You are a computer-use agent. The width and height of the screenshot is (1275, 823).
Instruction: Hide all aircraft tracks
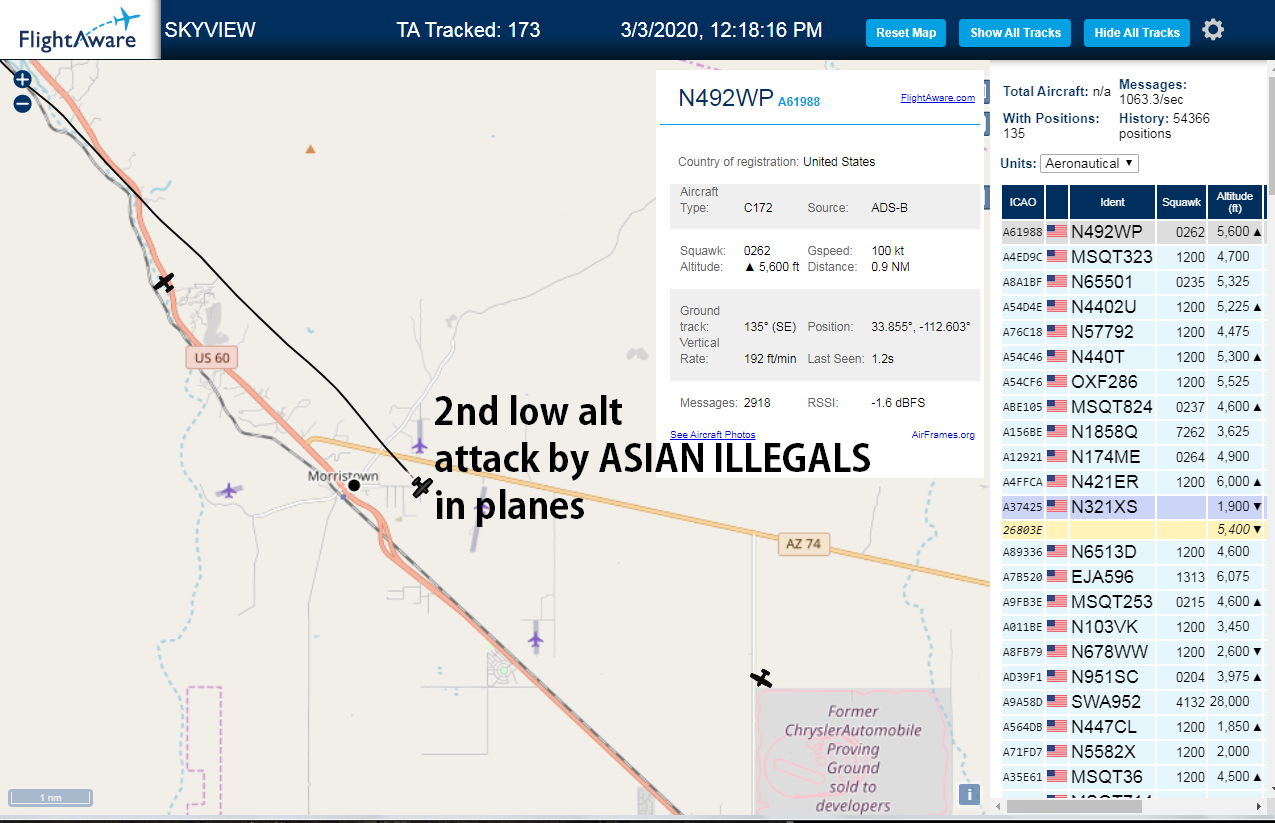tap(1137, 33)
